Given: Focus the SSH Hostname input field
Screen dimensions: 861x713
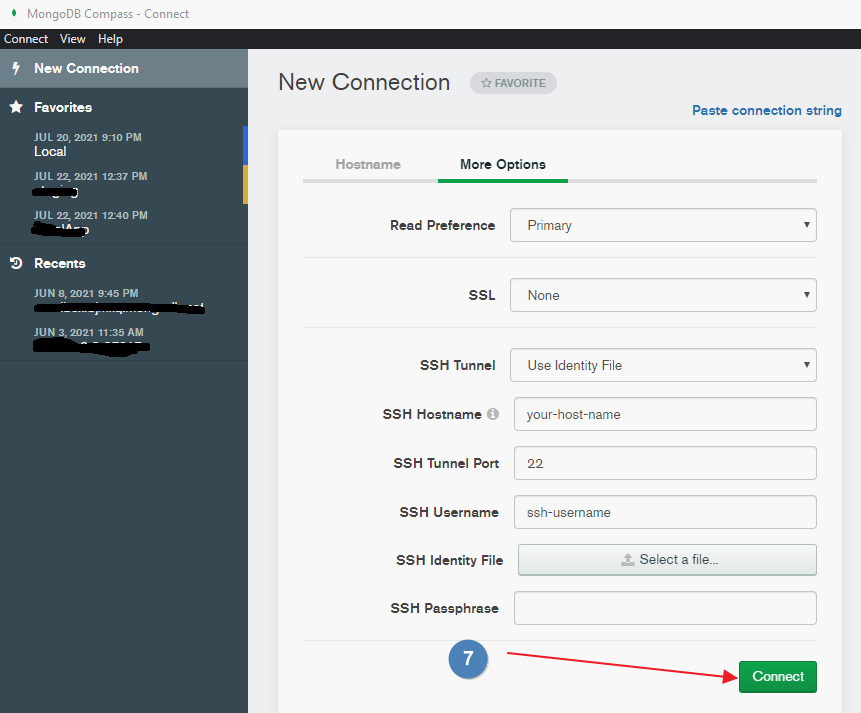Looking at the screenshot, I should (665, 414).
